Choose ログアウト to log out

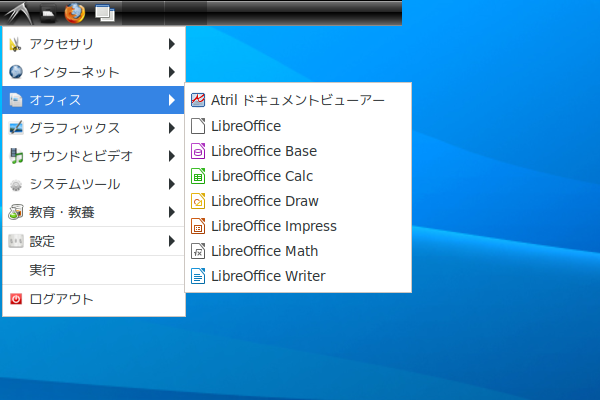(94, 299)
